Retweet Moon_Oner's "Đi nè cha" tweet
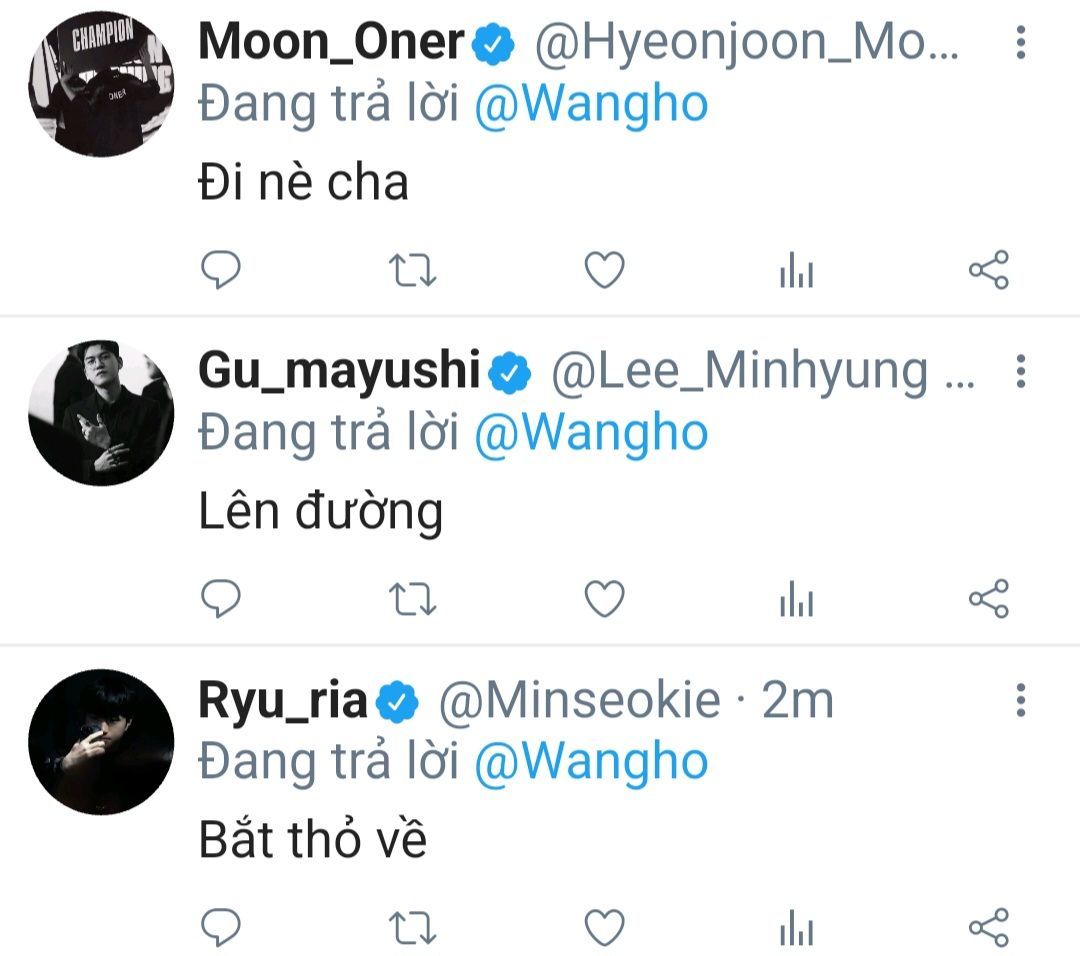1080x956 pixels. click(x=412, y=269)
